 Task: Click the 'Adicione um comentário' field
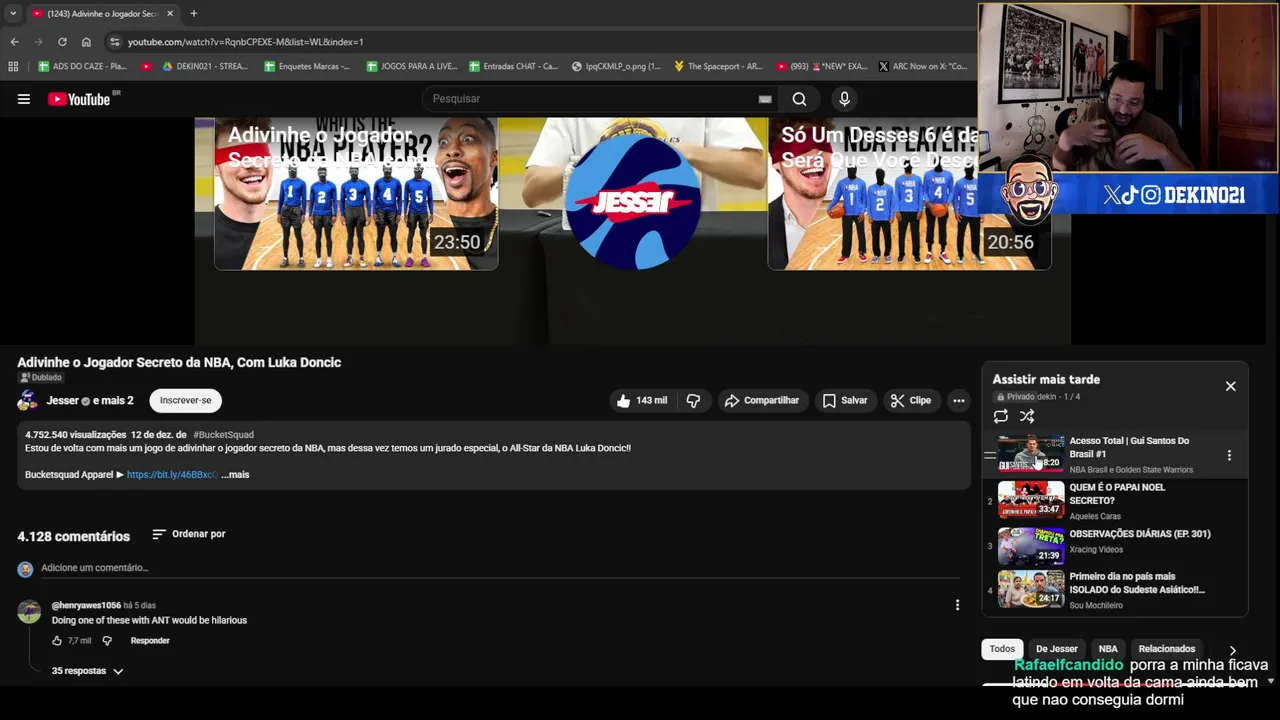tap(500, 568)
